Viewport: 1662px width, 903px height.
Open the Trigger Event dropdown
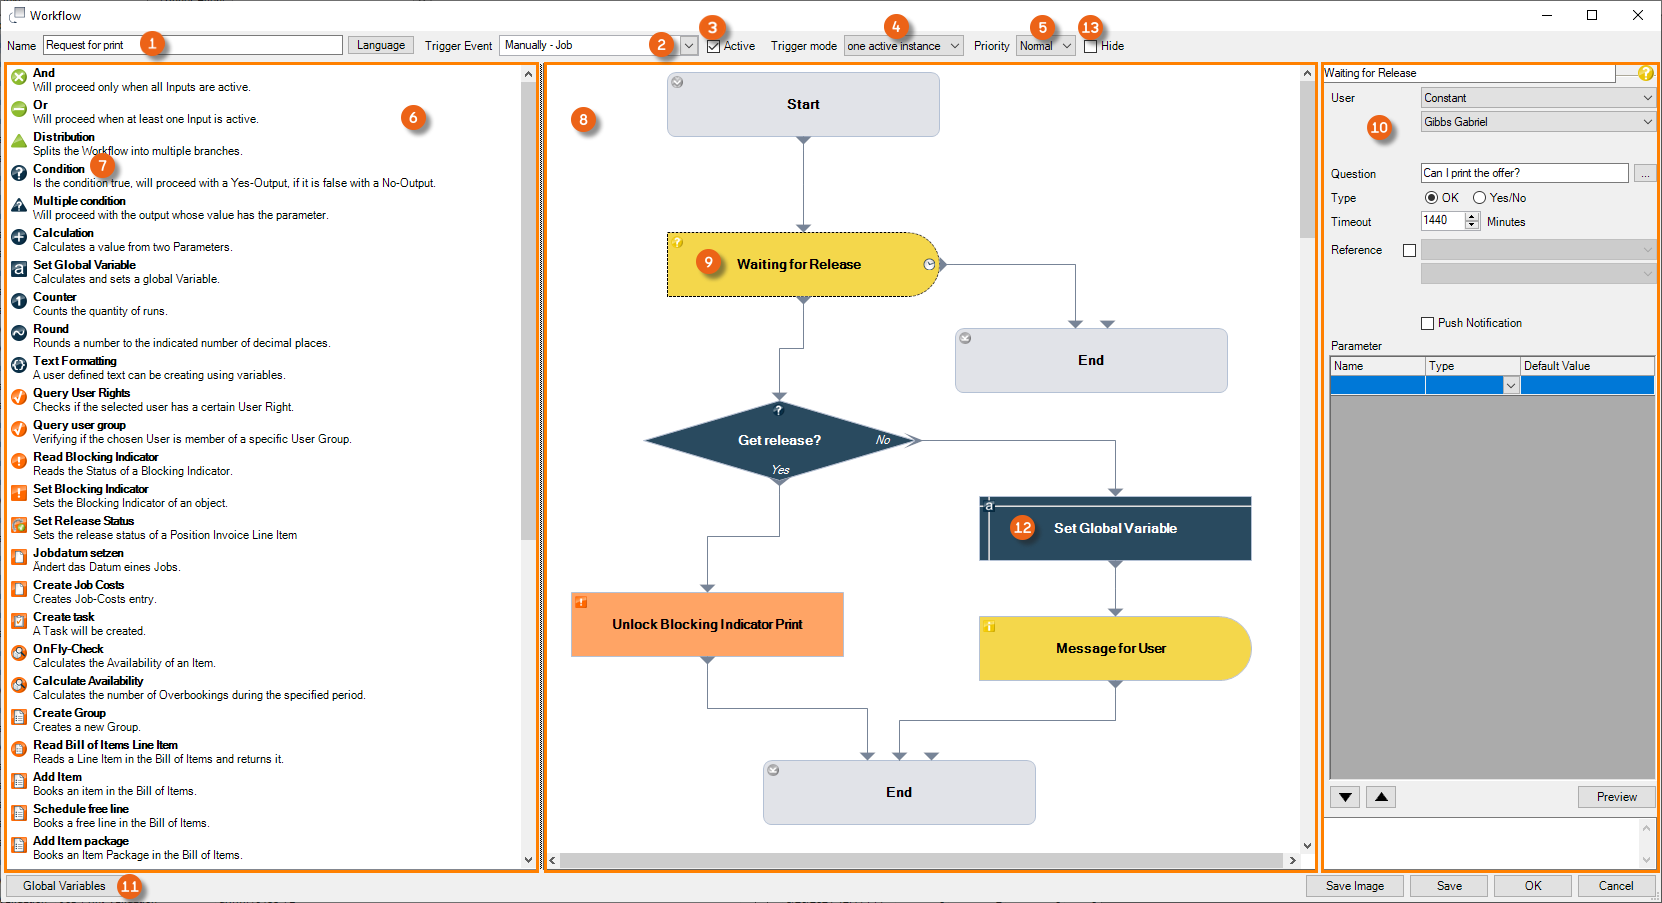(689, 46)
